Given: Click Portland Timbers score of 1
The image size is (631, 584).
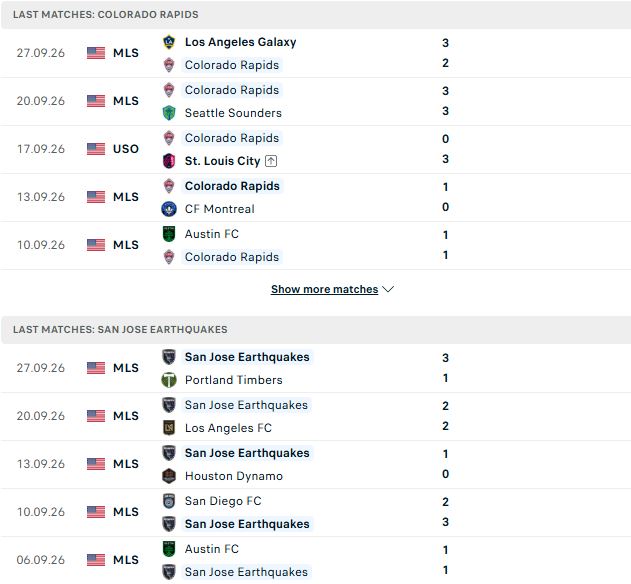Looking at the screenshot, I should [445, 378].
